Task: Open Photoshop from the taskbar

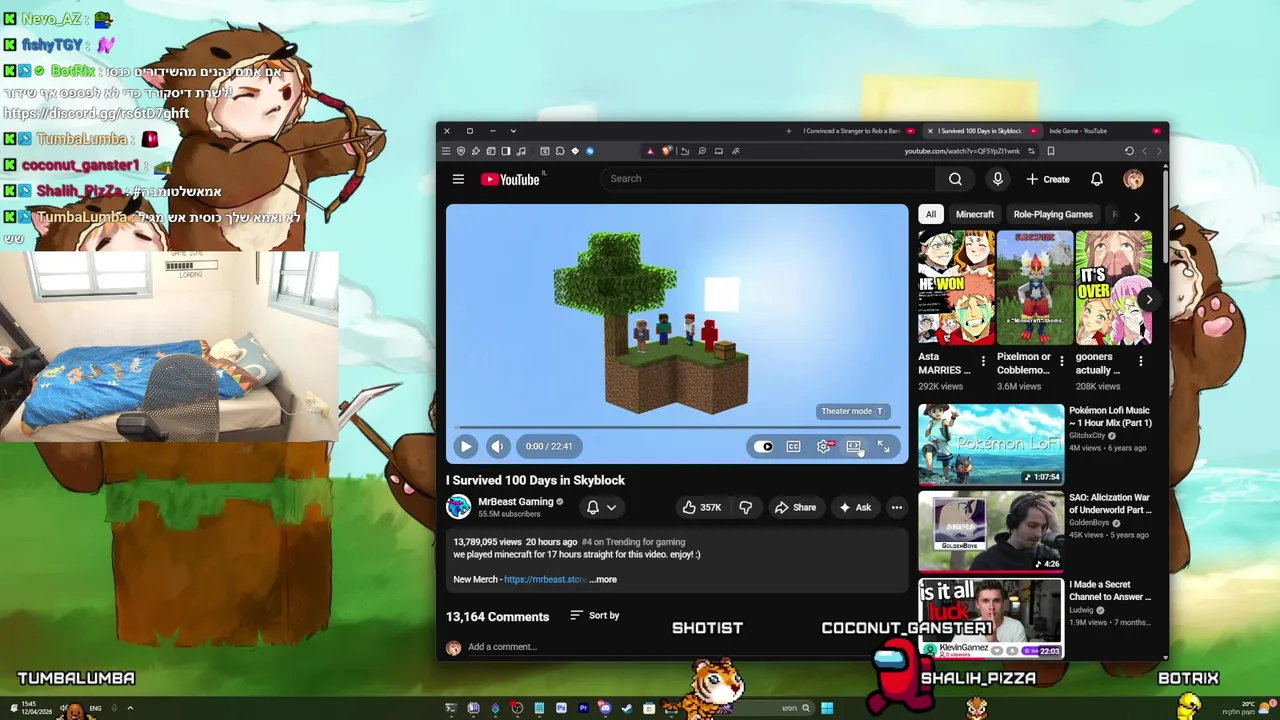Action: (x=561, y=709)
